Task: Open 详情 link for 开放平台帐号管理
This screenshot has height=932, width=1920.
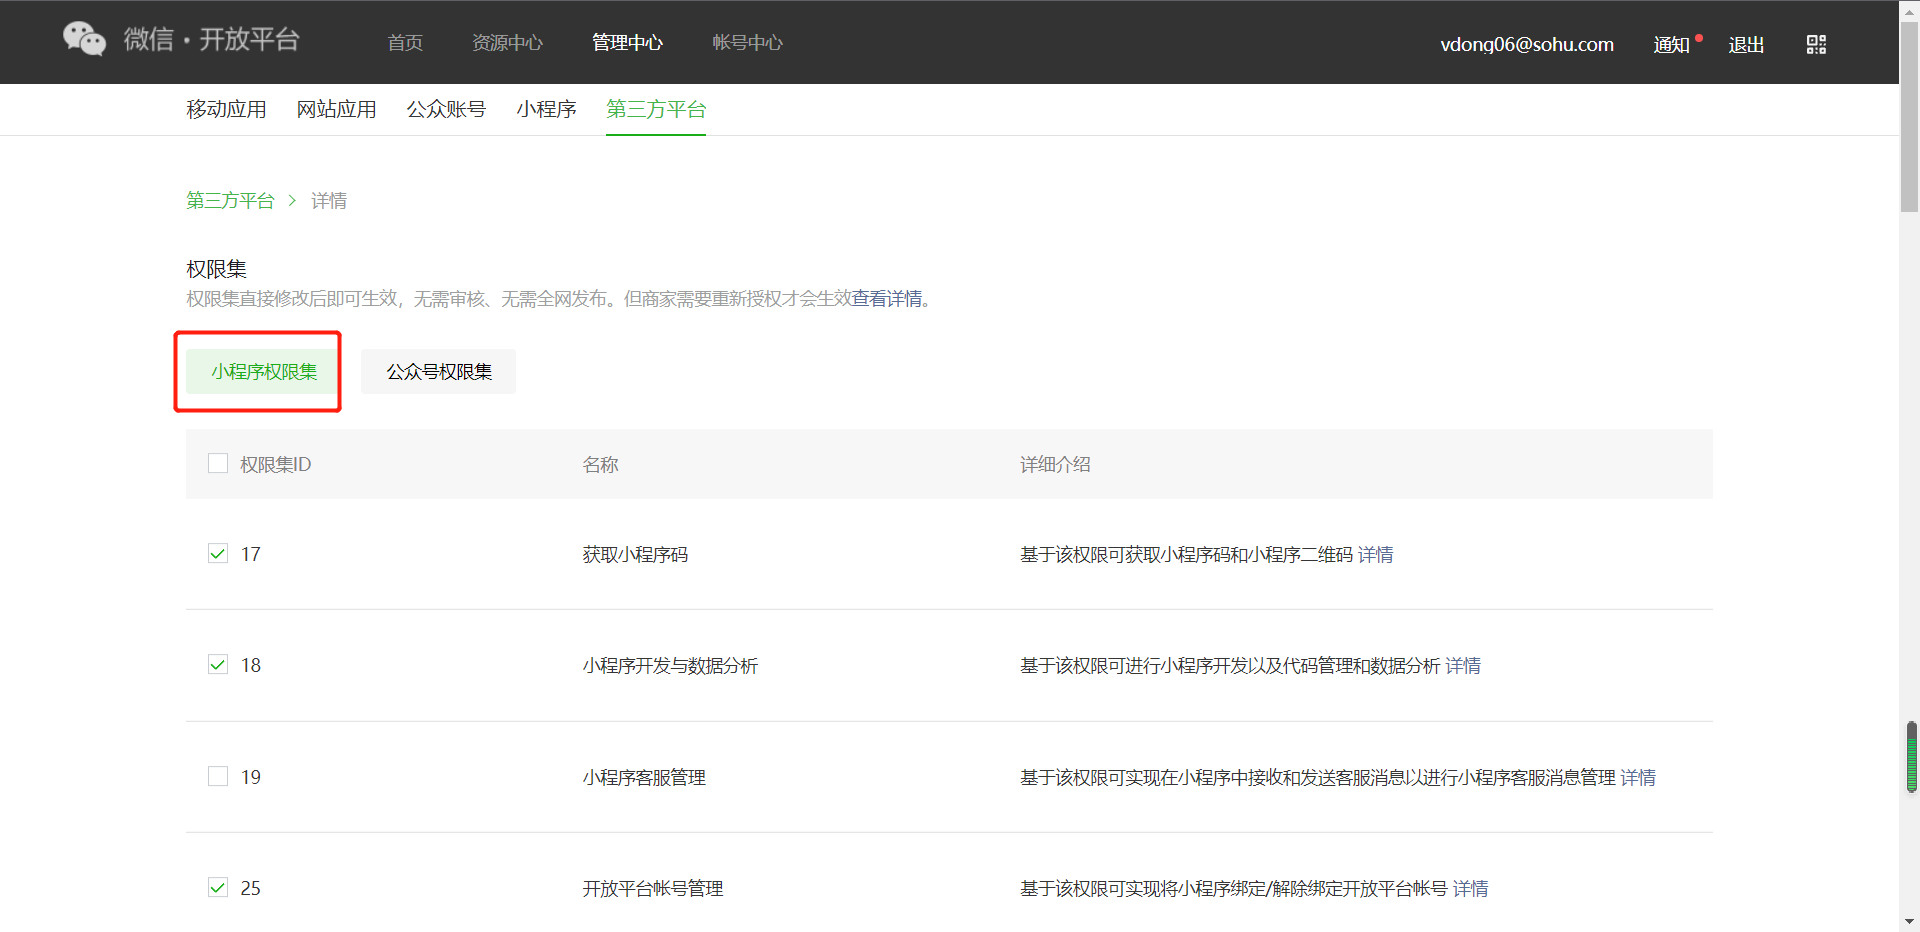Action: [1470, 888]
